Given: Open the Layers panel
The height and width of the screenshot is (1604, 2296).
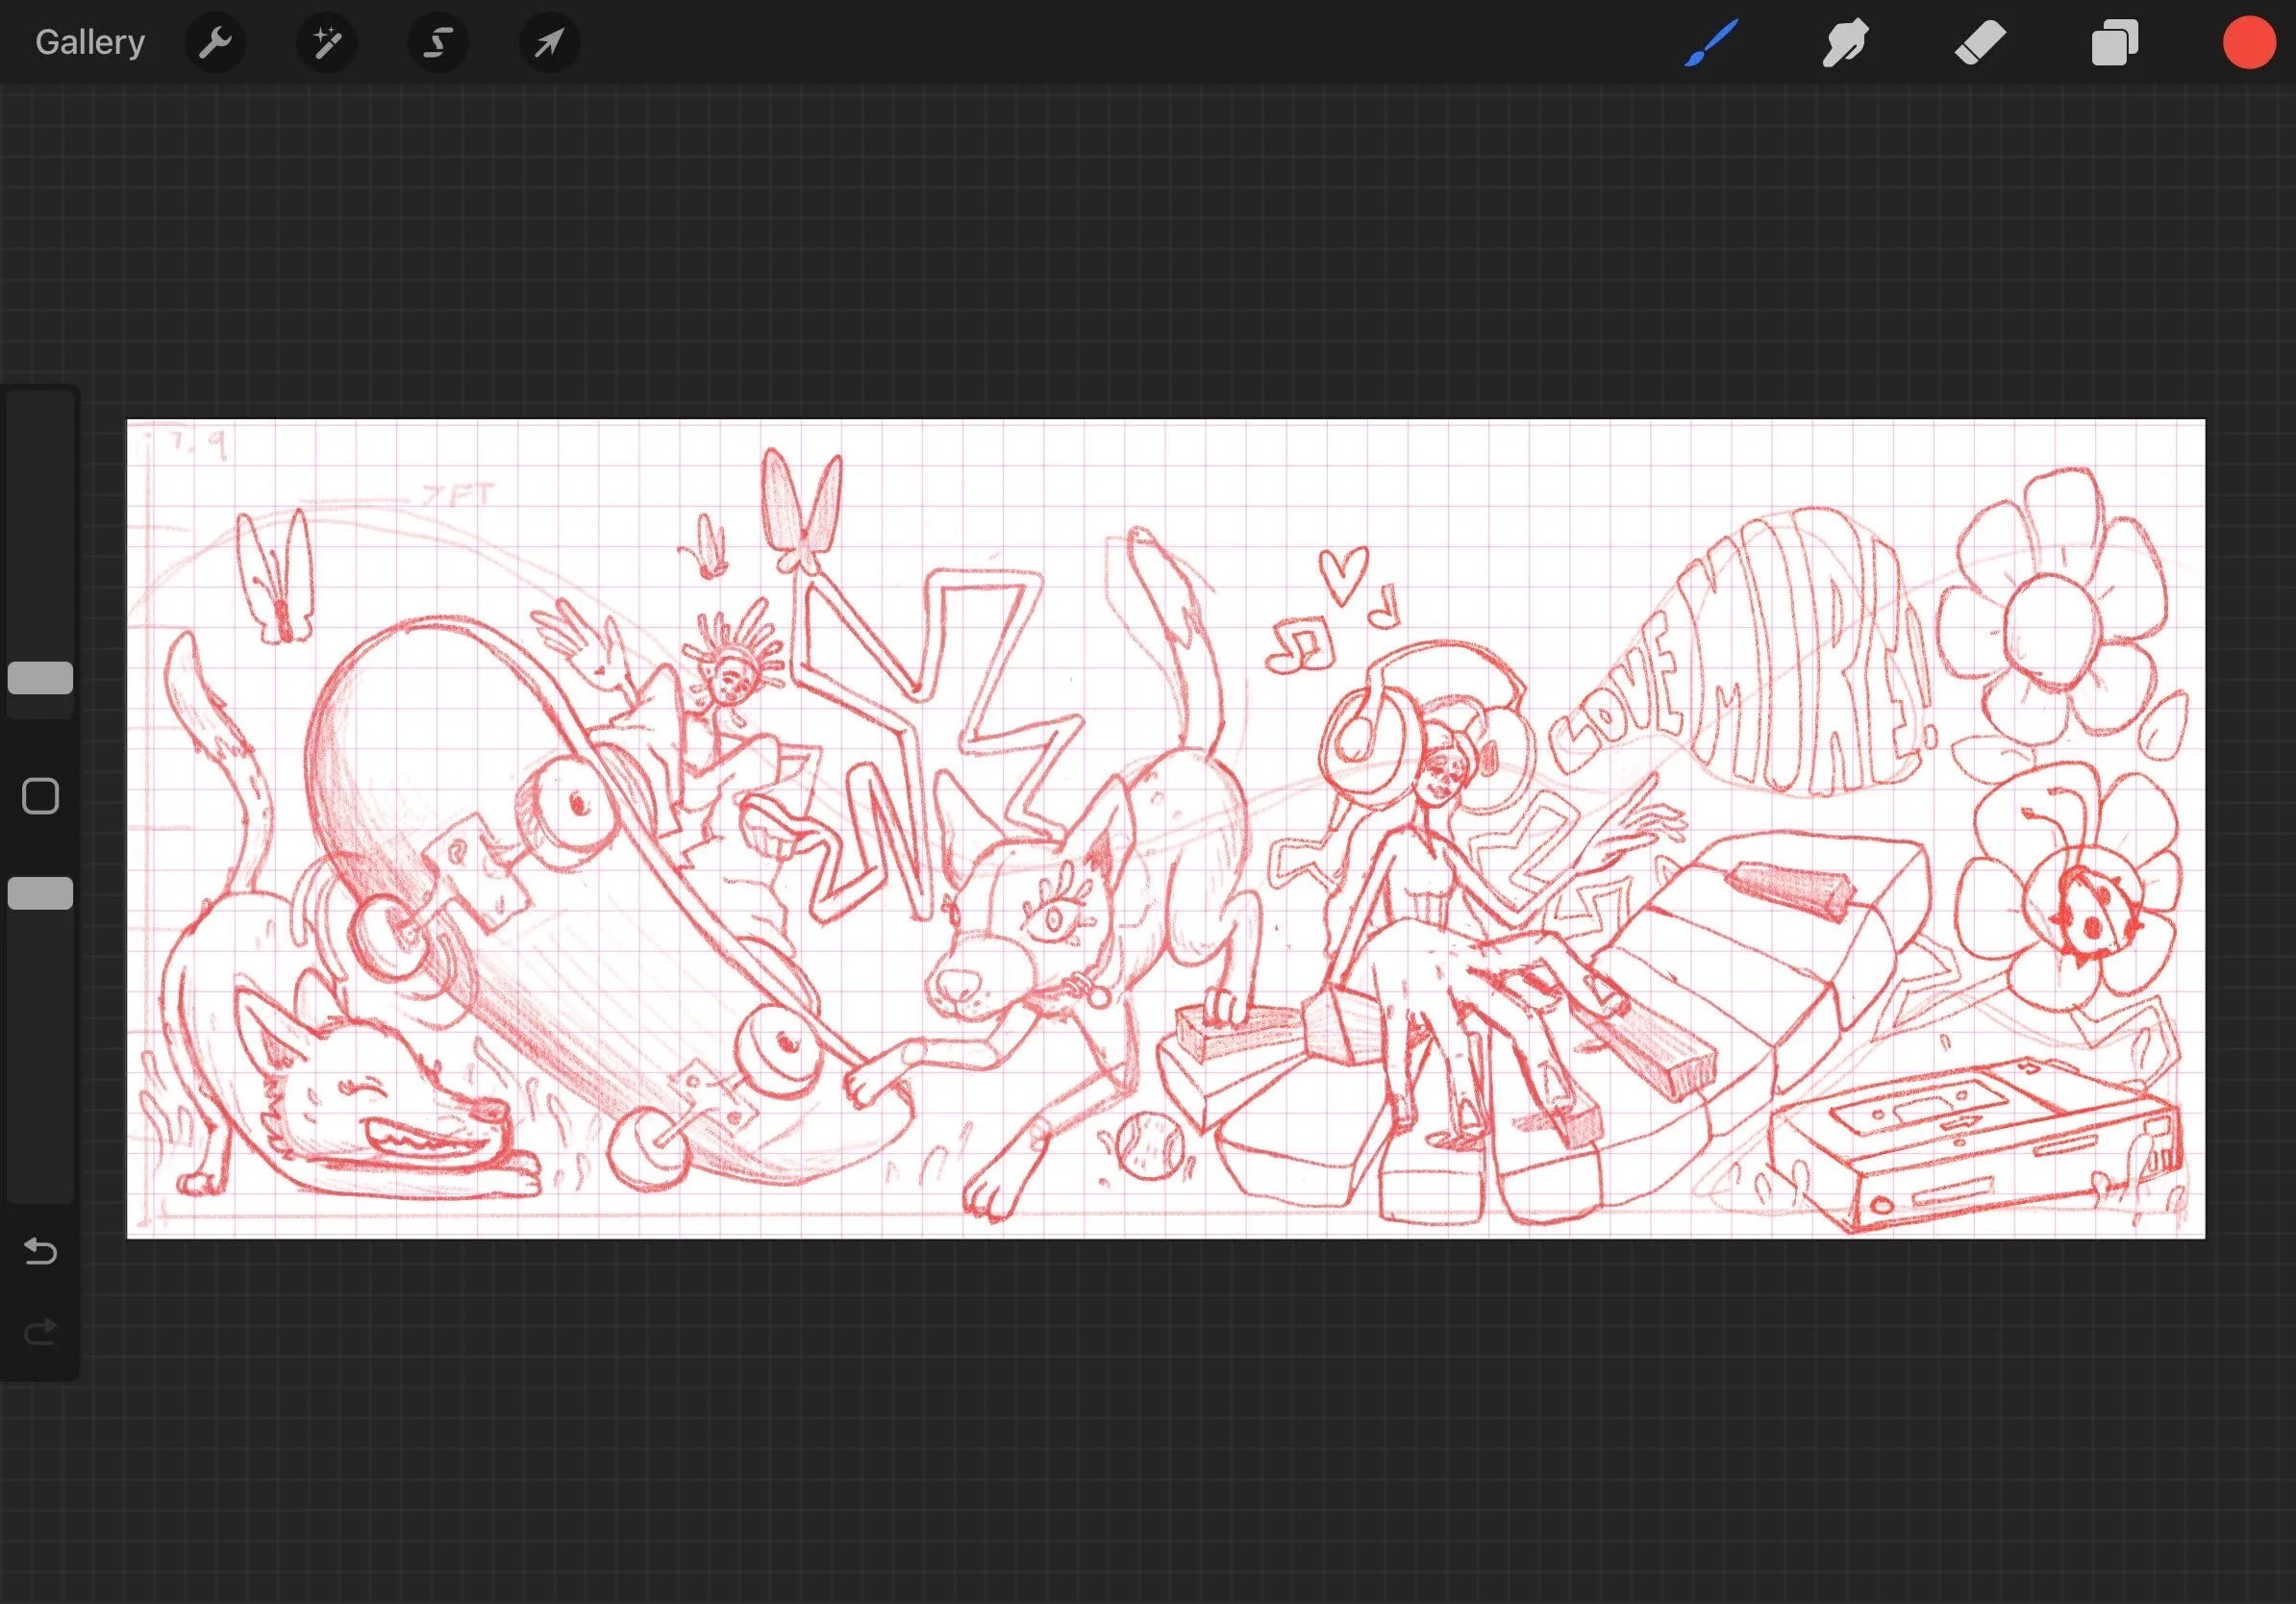Looking at the screenshot, I should click(x=2114, y=43).
